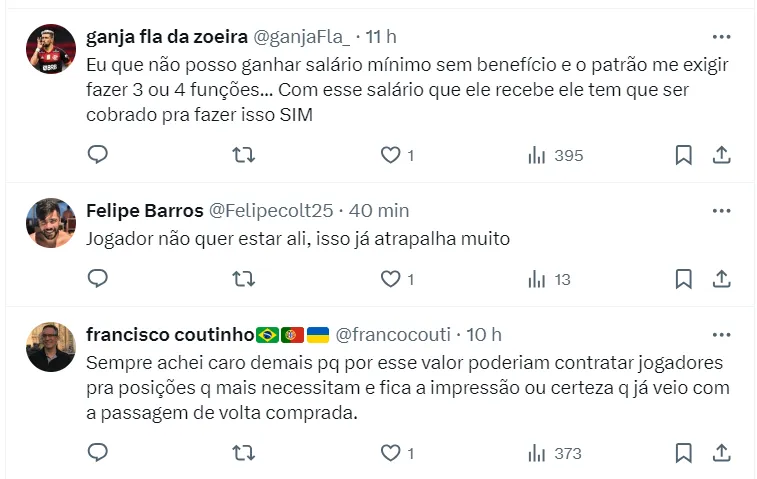Share ganja fla da zoeira's tweet
Viewport: 757px width, 479px height.
pyautogui.click(x=721, y=155)
